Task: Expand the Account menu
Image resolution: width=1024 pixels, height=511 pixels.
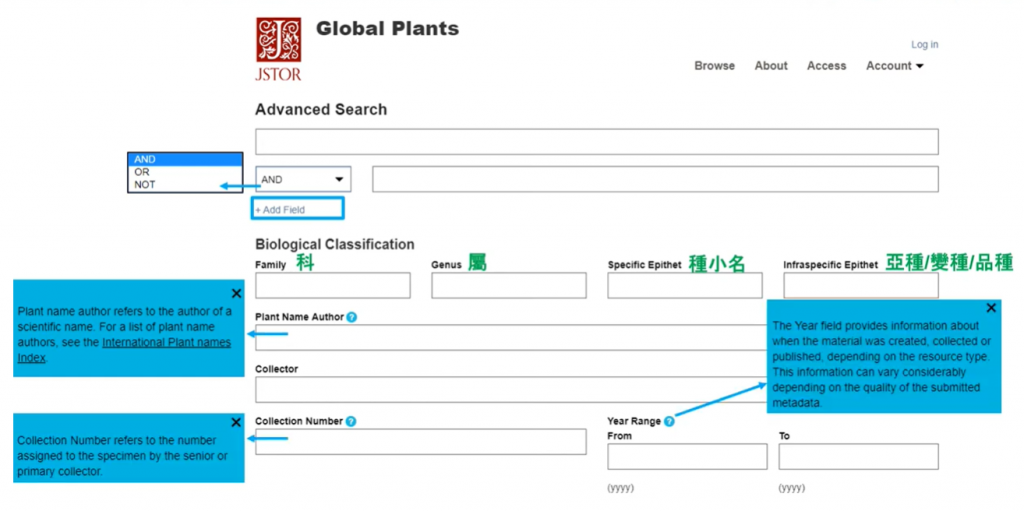Action: click(x=894, y=66)
